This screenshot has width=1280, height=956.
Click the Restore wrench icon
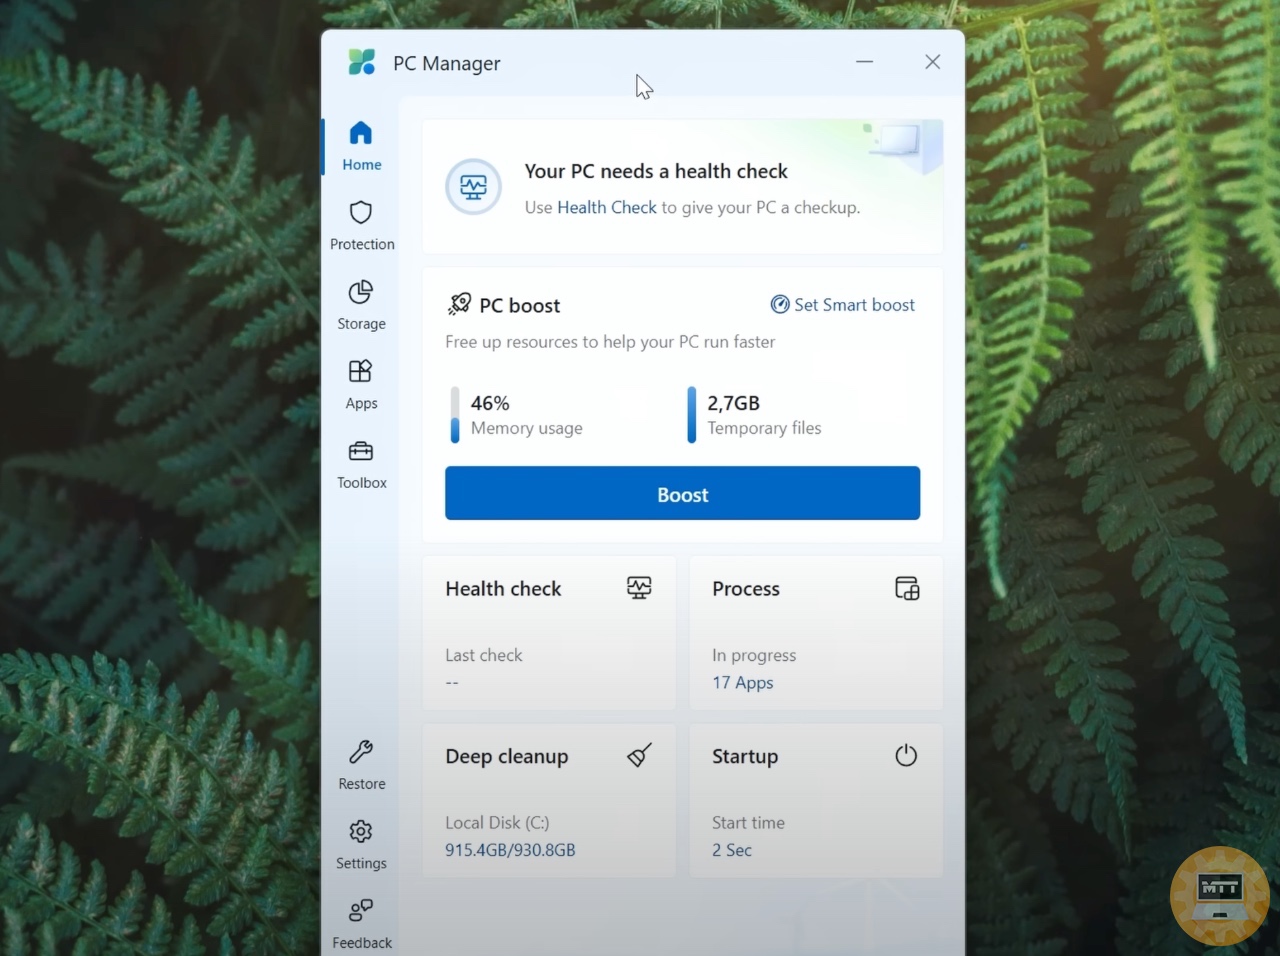tap(361, 752)
